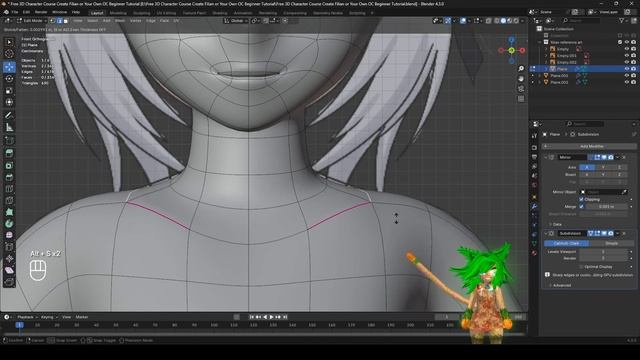
Task: Hide the Plane.002 object in outliner
Action: tap(627, 76)
